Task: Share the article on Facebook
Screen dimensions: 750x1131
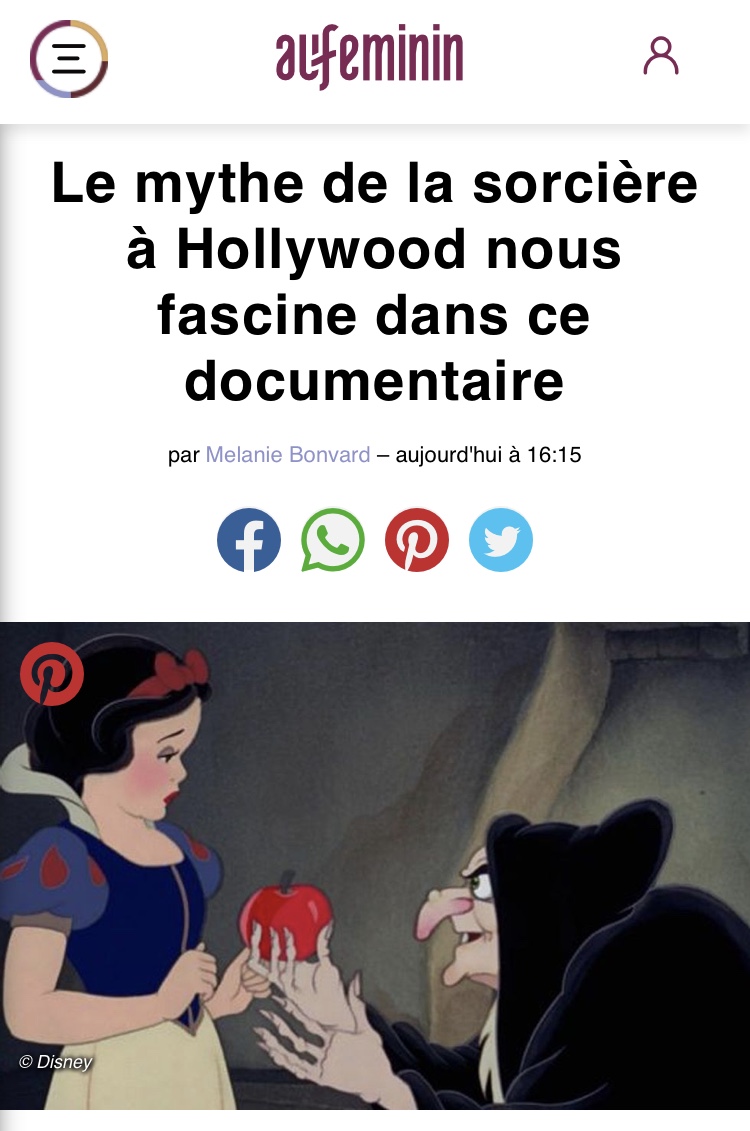Action: coord(249,540)
